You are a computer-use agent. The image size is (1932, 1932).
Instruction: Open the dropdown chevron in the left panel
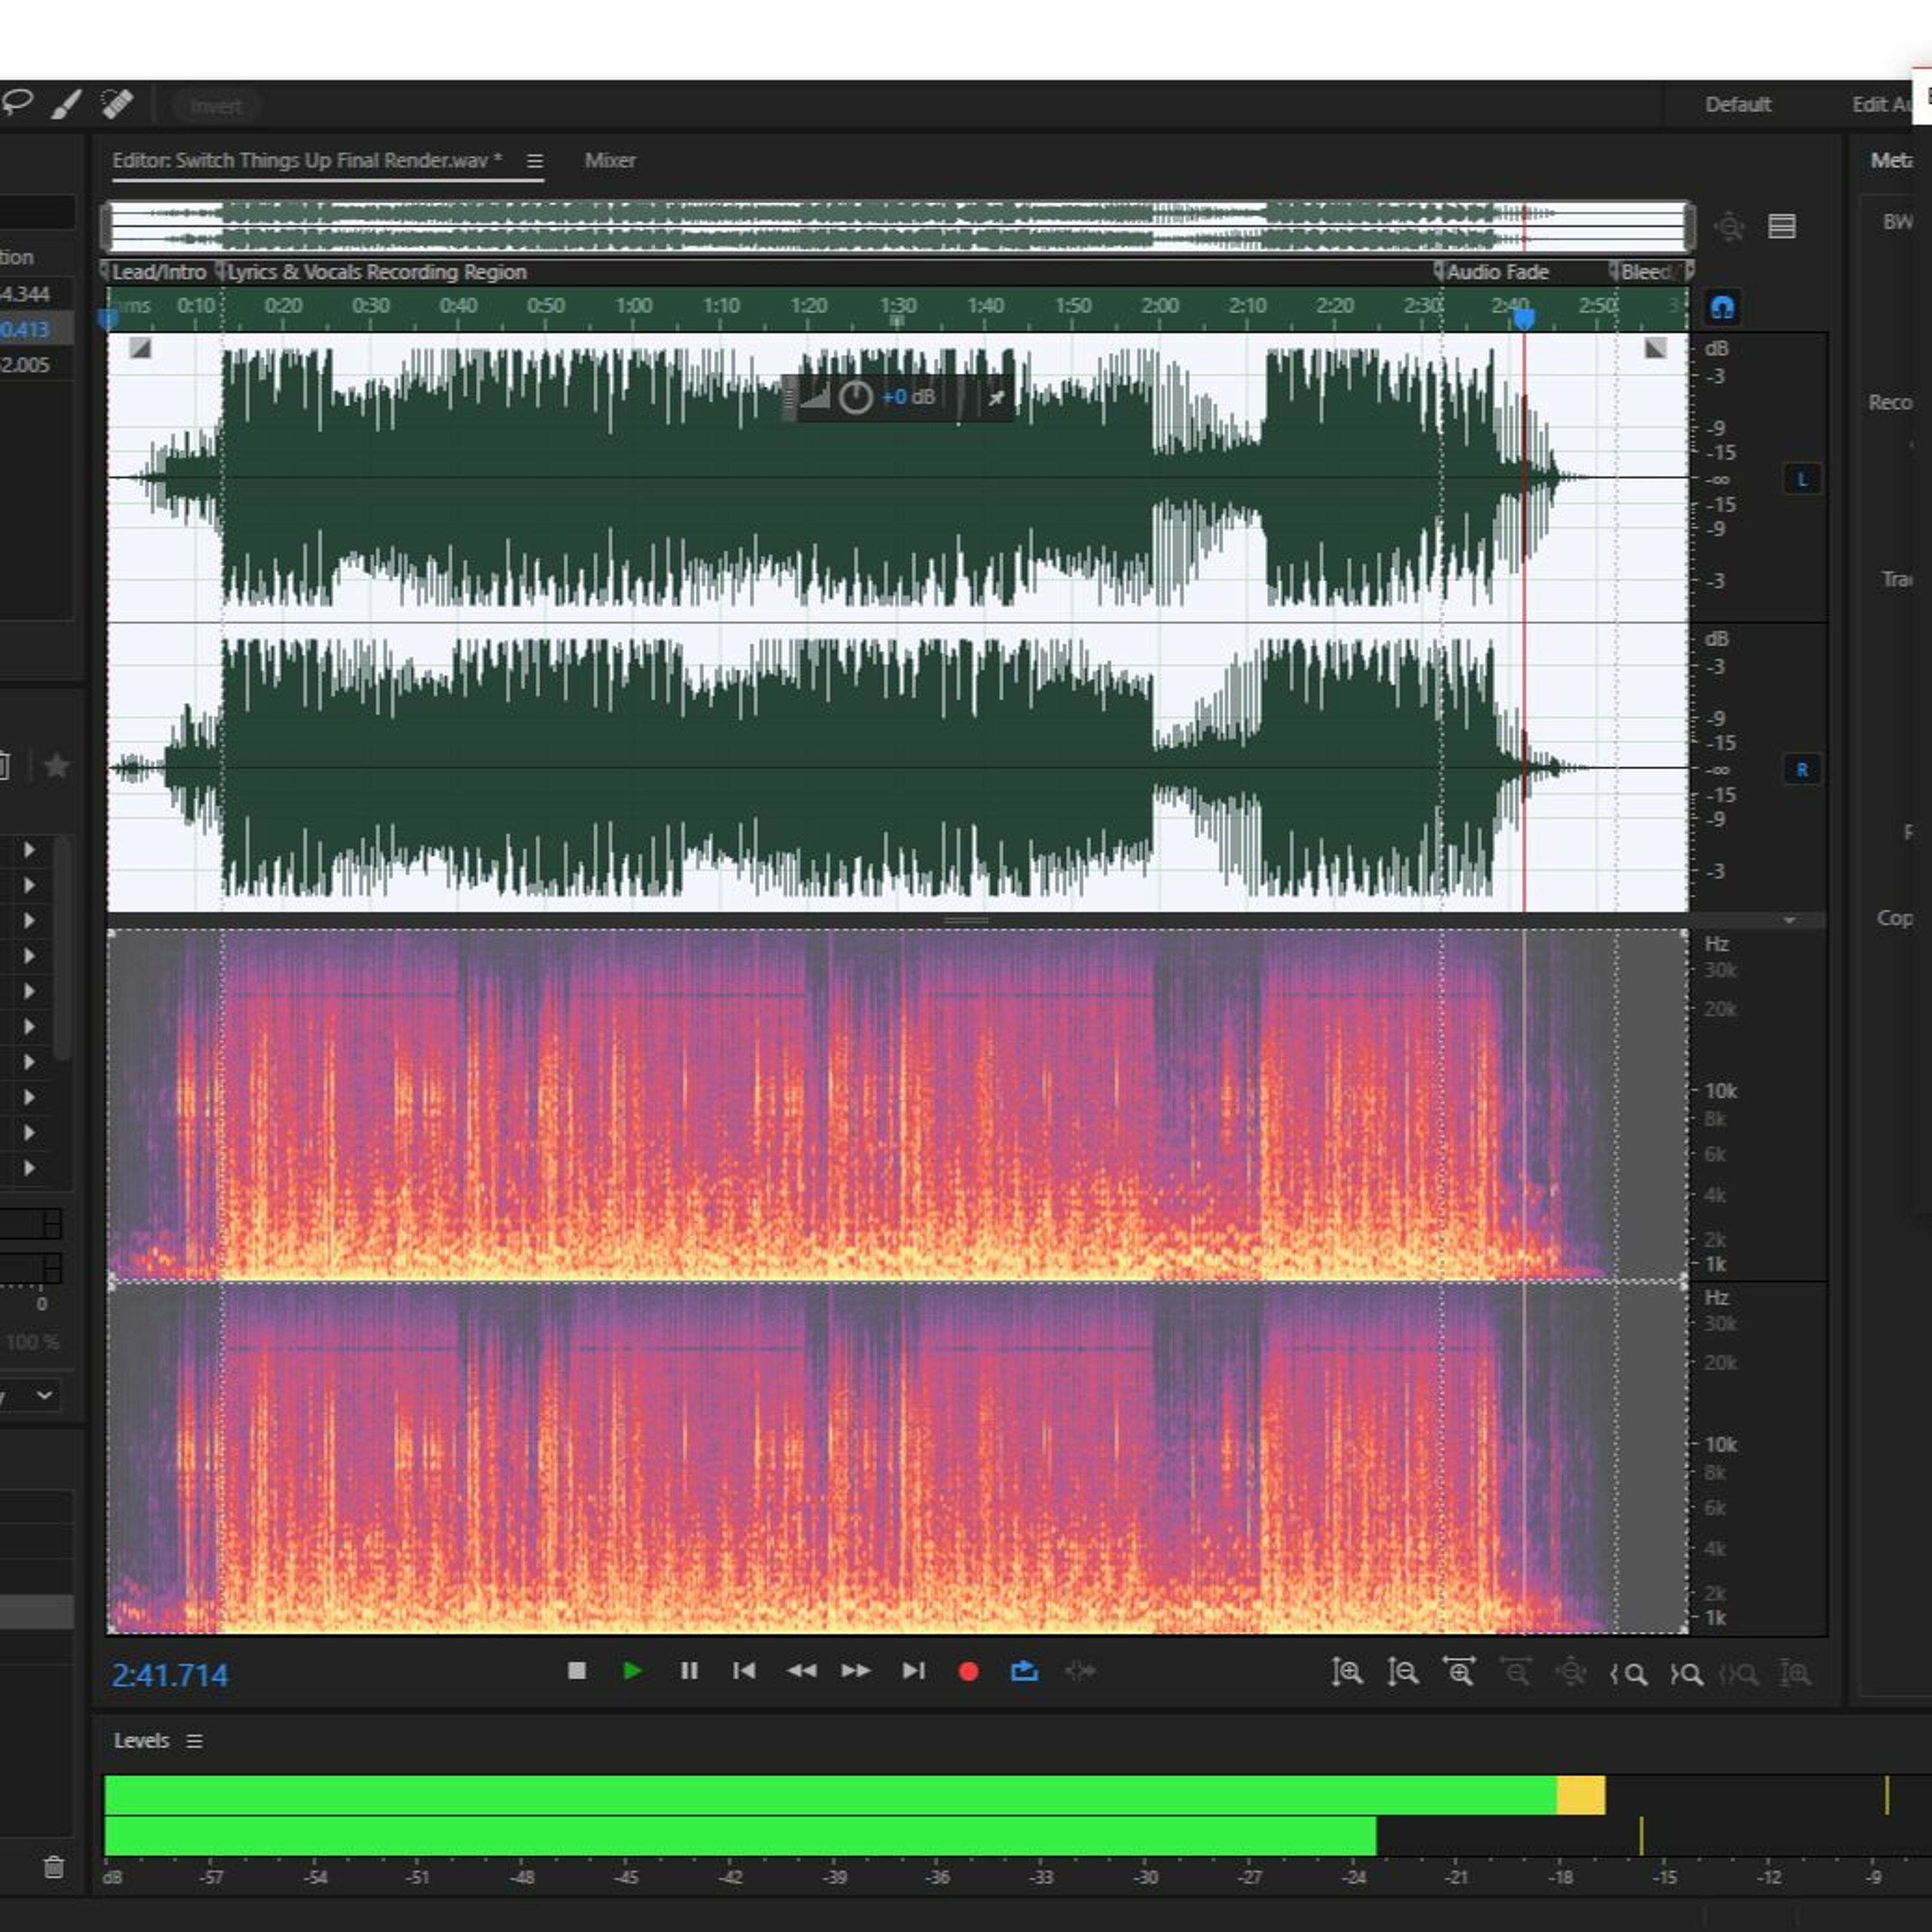tap(44, 1394)
